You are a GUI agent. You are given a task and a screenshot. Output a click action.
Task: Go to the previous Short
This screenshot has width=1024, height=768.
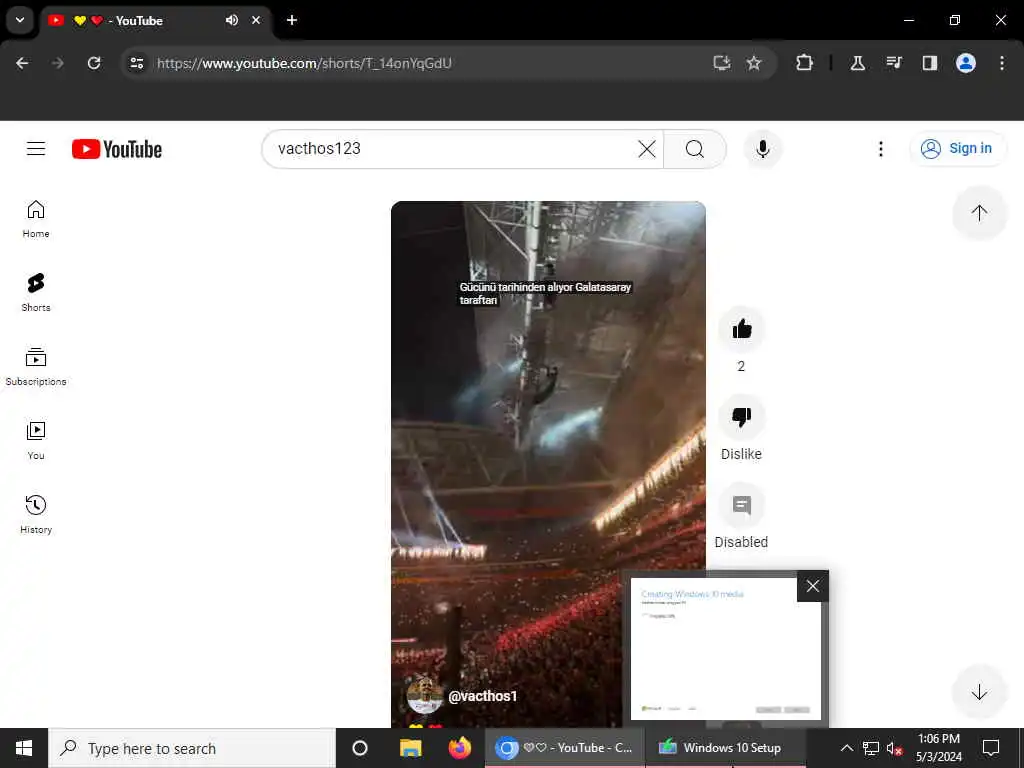[x=979, y=212]
